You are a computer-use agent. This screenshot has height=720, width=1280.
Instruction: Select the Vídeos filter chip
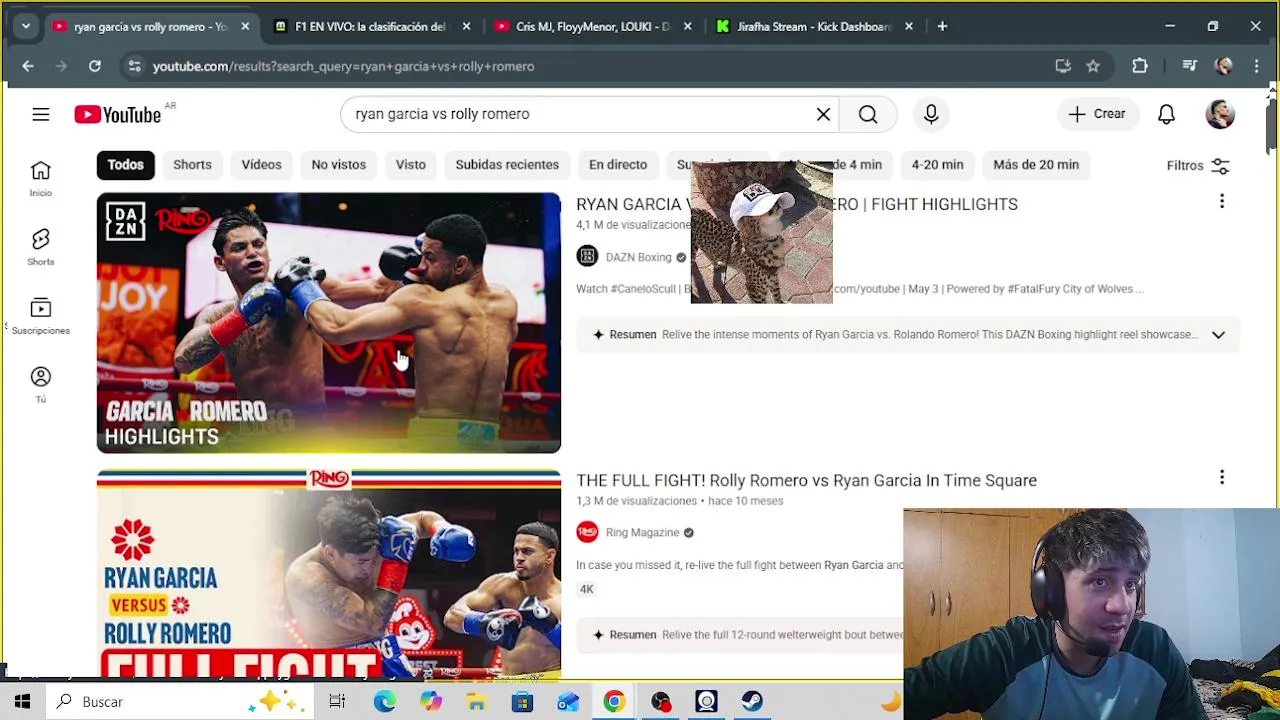click(x=261, y=164)
